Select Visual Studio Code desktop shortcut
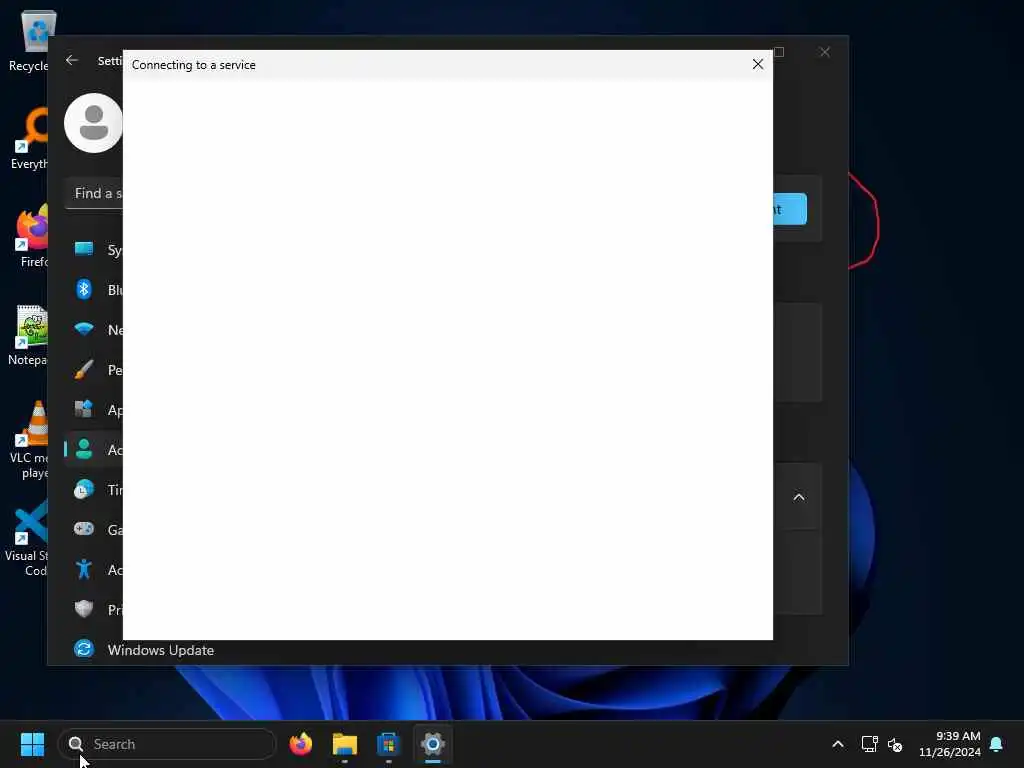This screenshot has height=768, width=1024. [x=26, y=538]
